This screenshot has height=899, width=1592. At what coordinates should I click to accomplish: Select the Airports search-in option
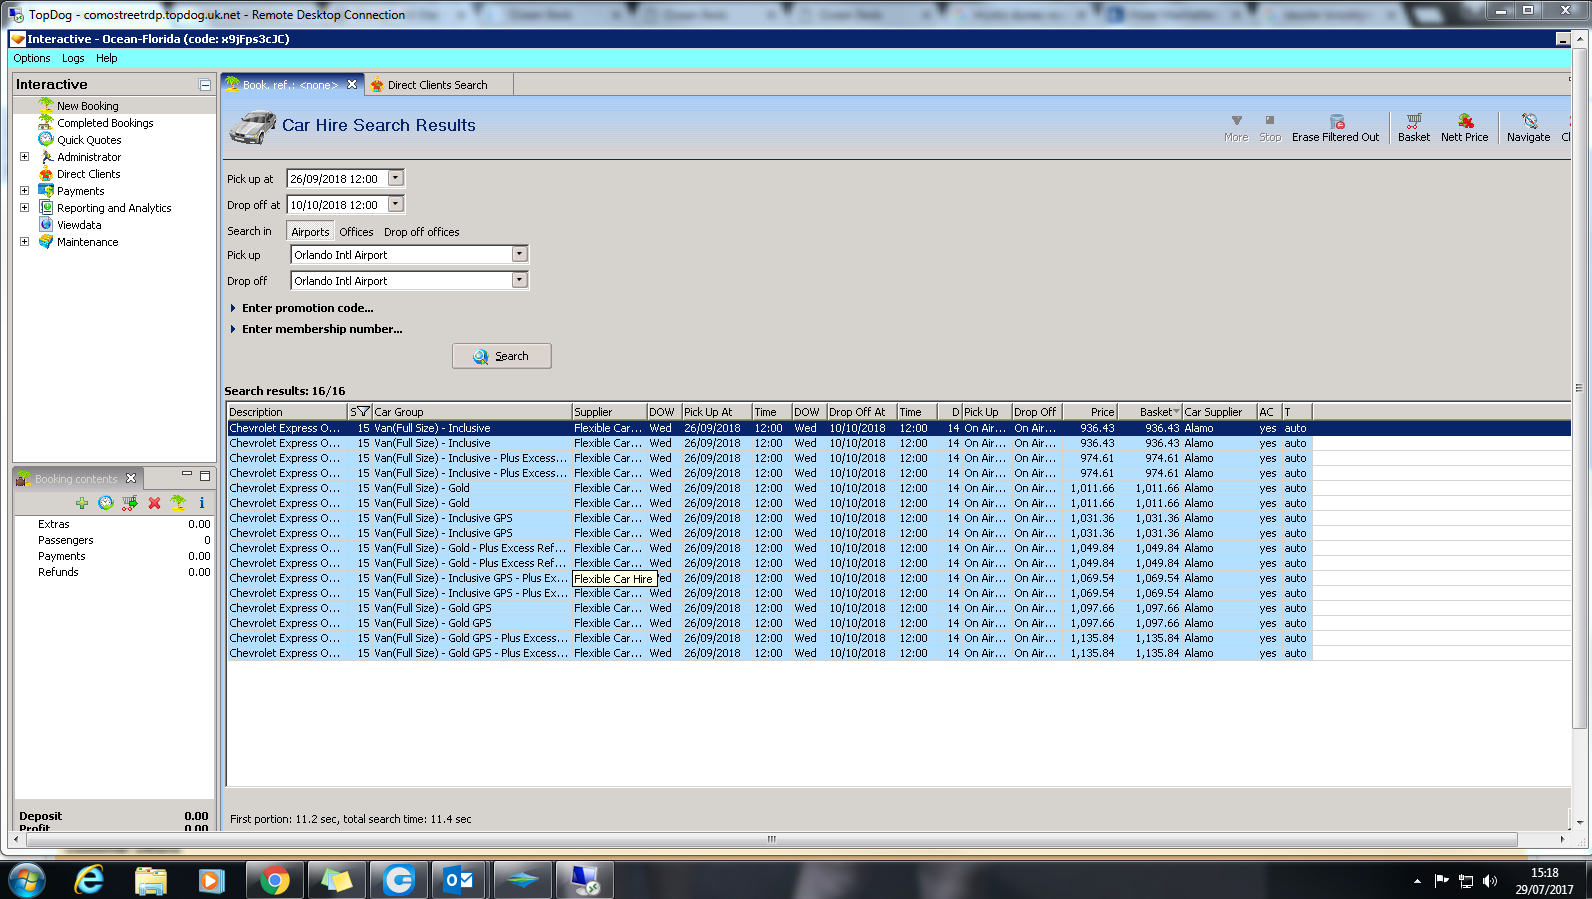pos(310,232)
